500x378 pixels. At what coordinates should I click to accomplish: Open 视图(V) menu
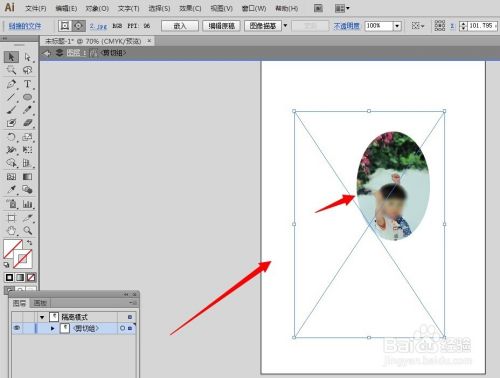point(222,8)
